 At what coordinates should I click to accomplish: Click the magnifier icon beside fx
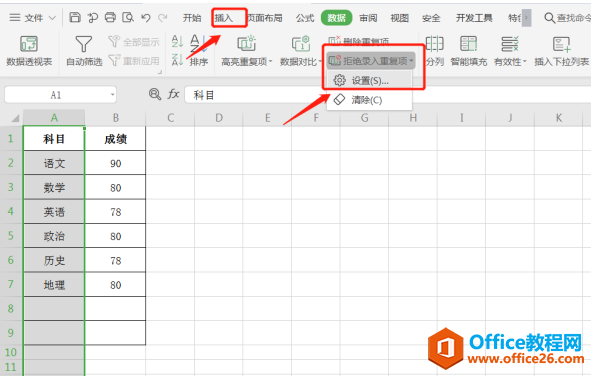click(x=155, y=94)
